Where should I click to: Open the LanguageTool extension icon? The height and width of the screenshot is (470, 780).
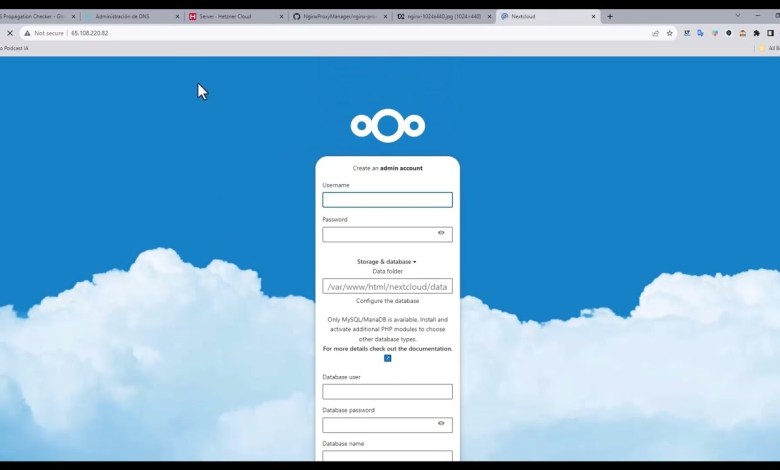click(686, 33)
